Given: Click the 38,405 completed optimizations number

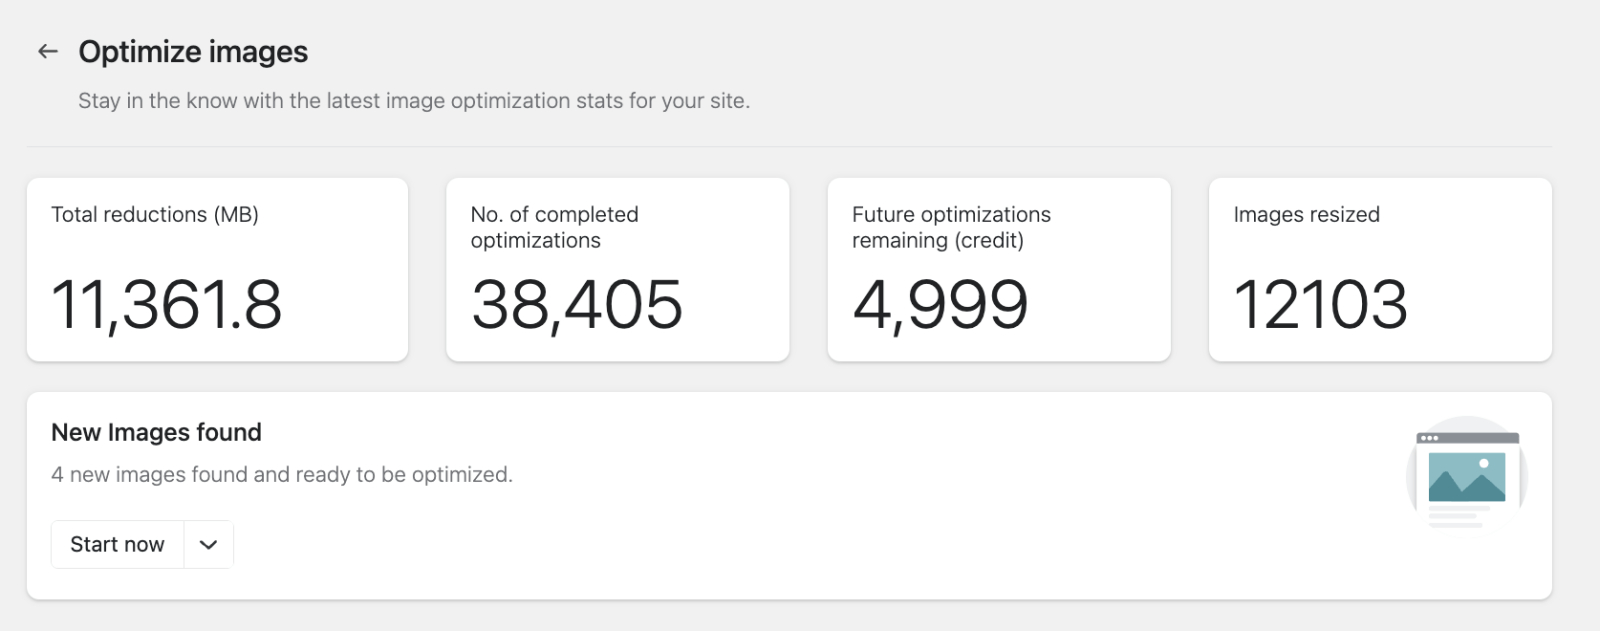Looking at the screenshot, I should (x=577, y=305).
